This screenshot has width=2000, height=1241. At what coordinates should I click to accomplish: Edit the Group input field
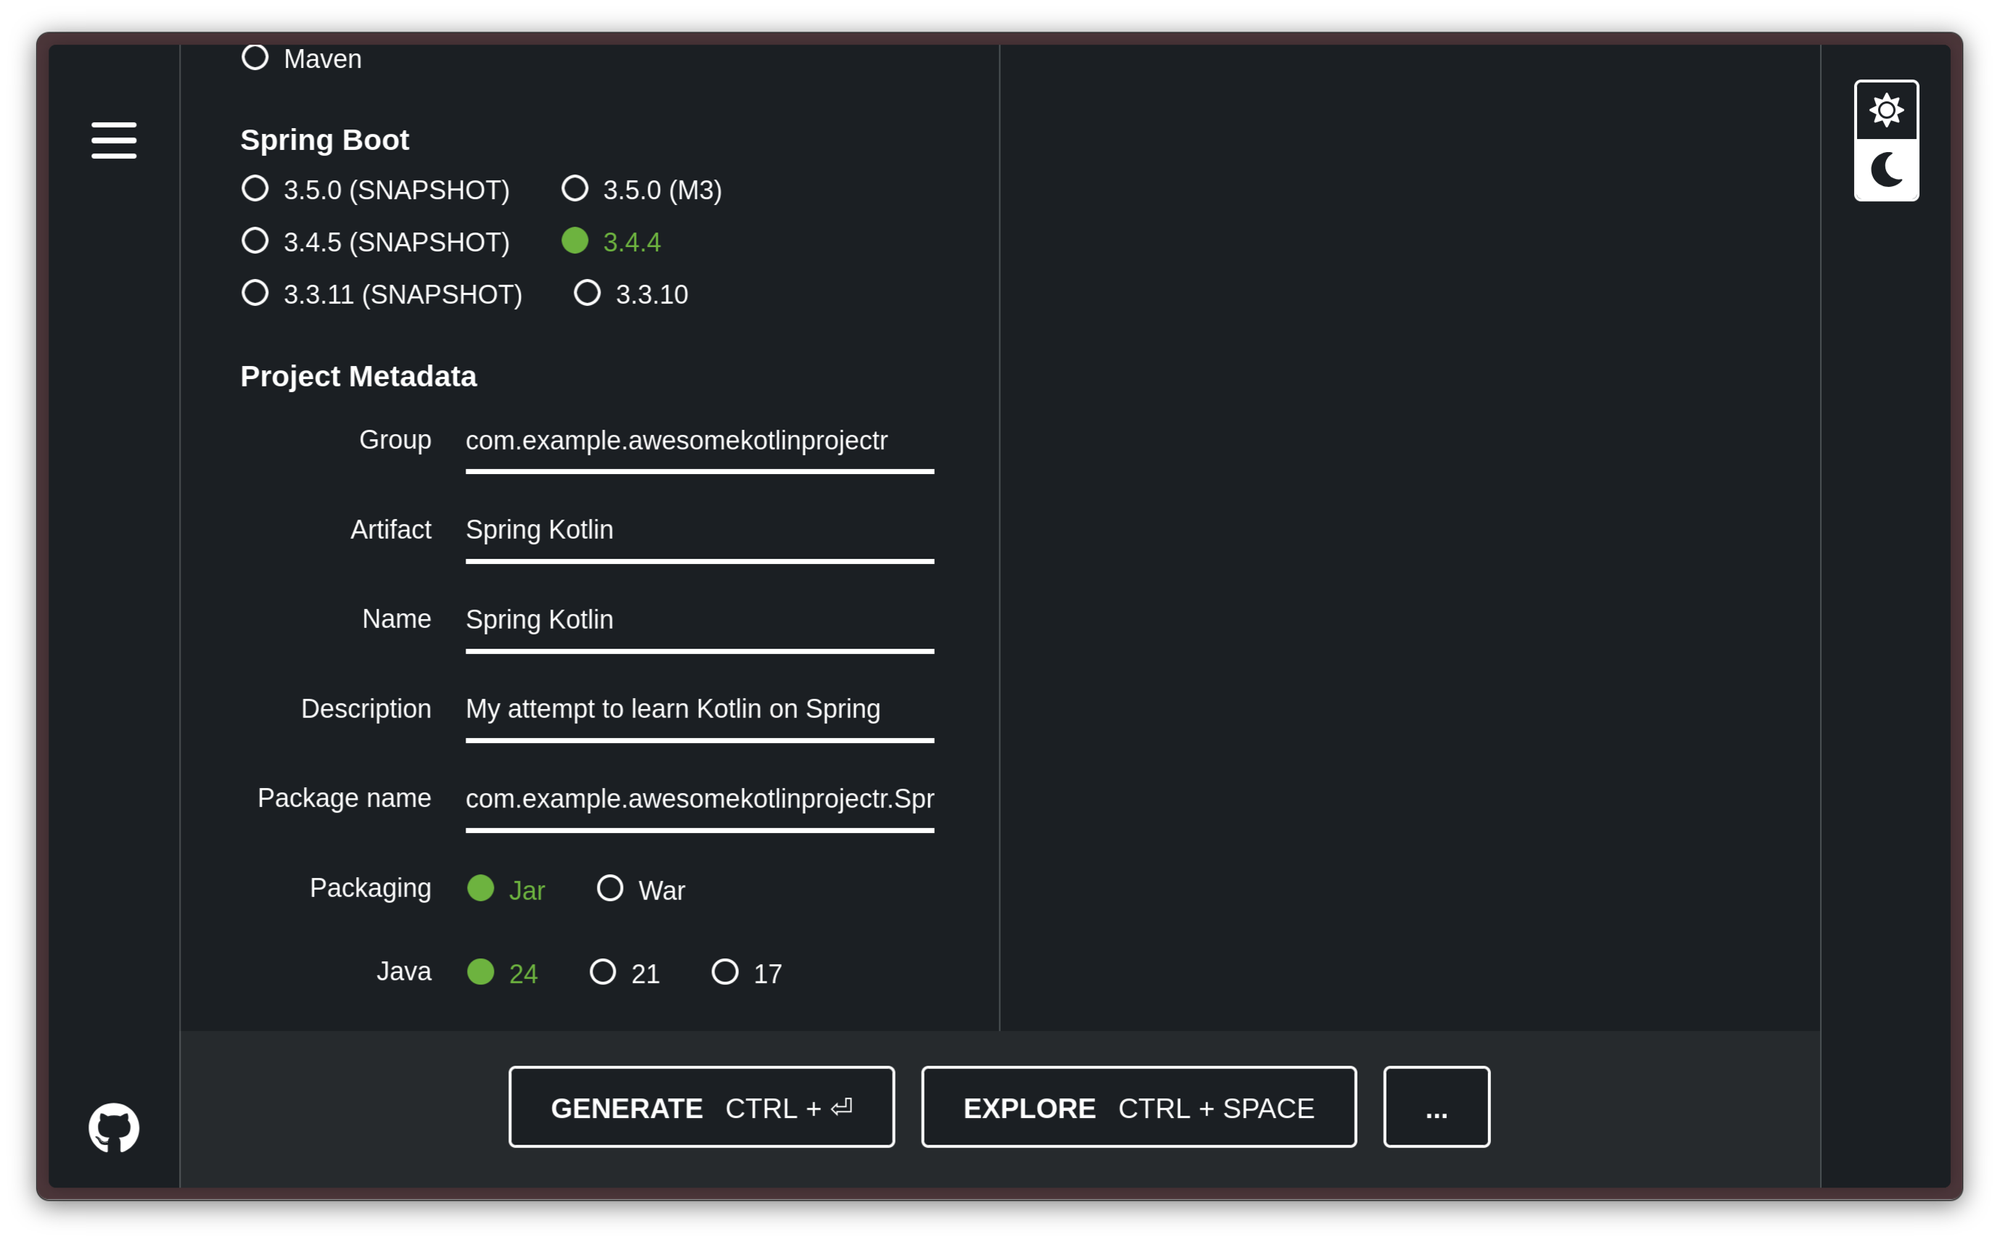click(700, 441)
